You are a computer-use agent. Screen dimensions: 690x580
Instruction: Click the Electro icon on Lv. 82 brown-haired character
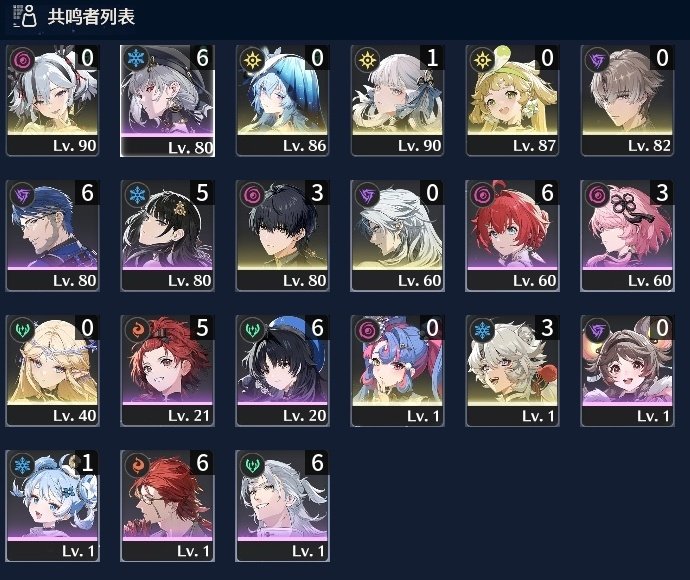coord(597,59)
